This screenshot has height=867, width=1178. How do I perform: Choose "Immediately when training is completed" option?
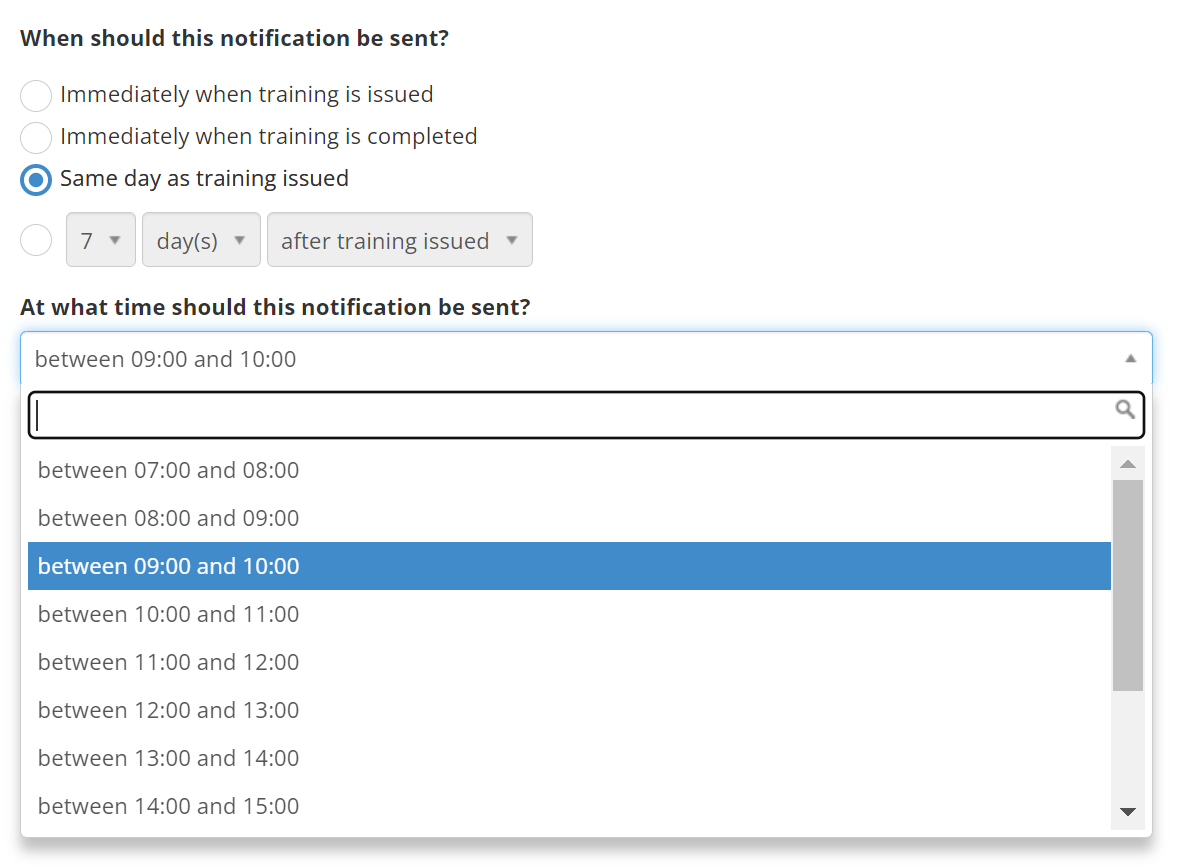(x=36, y=138)
